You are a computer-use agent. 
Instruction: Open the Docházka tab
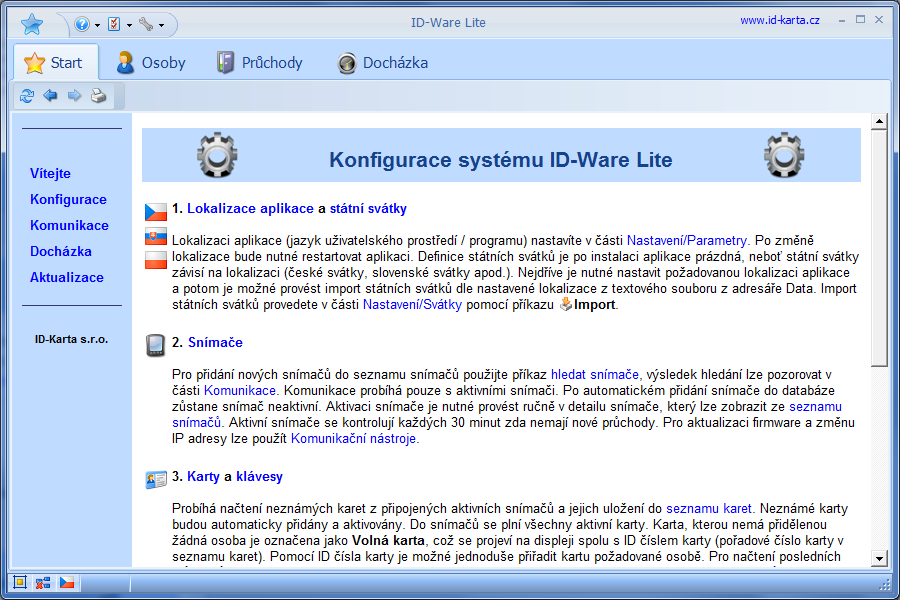click(x=383, y=63)
